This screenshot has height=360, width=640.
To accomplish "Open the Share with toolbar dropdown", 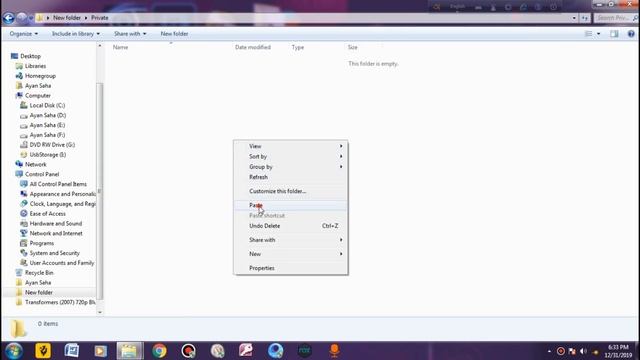I will tap(130, 34).
